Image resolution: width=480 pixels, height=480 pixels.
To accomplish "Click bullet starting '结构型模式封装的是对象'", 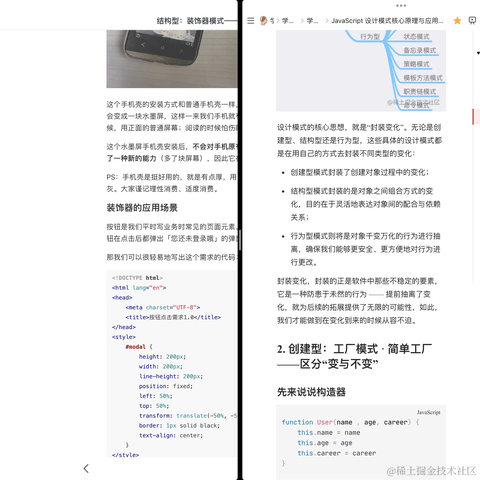I will pyautogui.click(x=365, y=204).
